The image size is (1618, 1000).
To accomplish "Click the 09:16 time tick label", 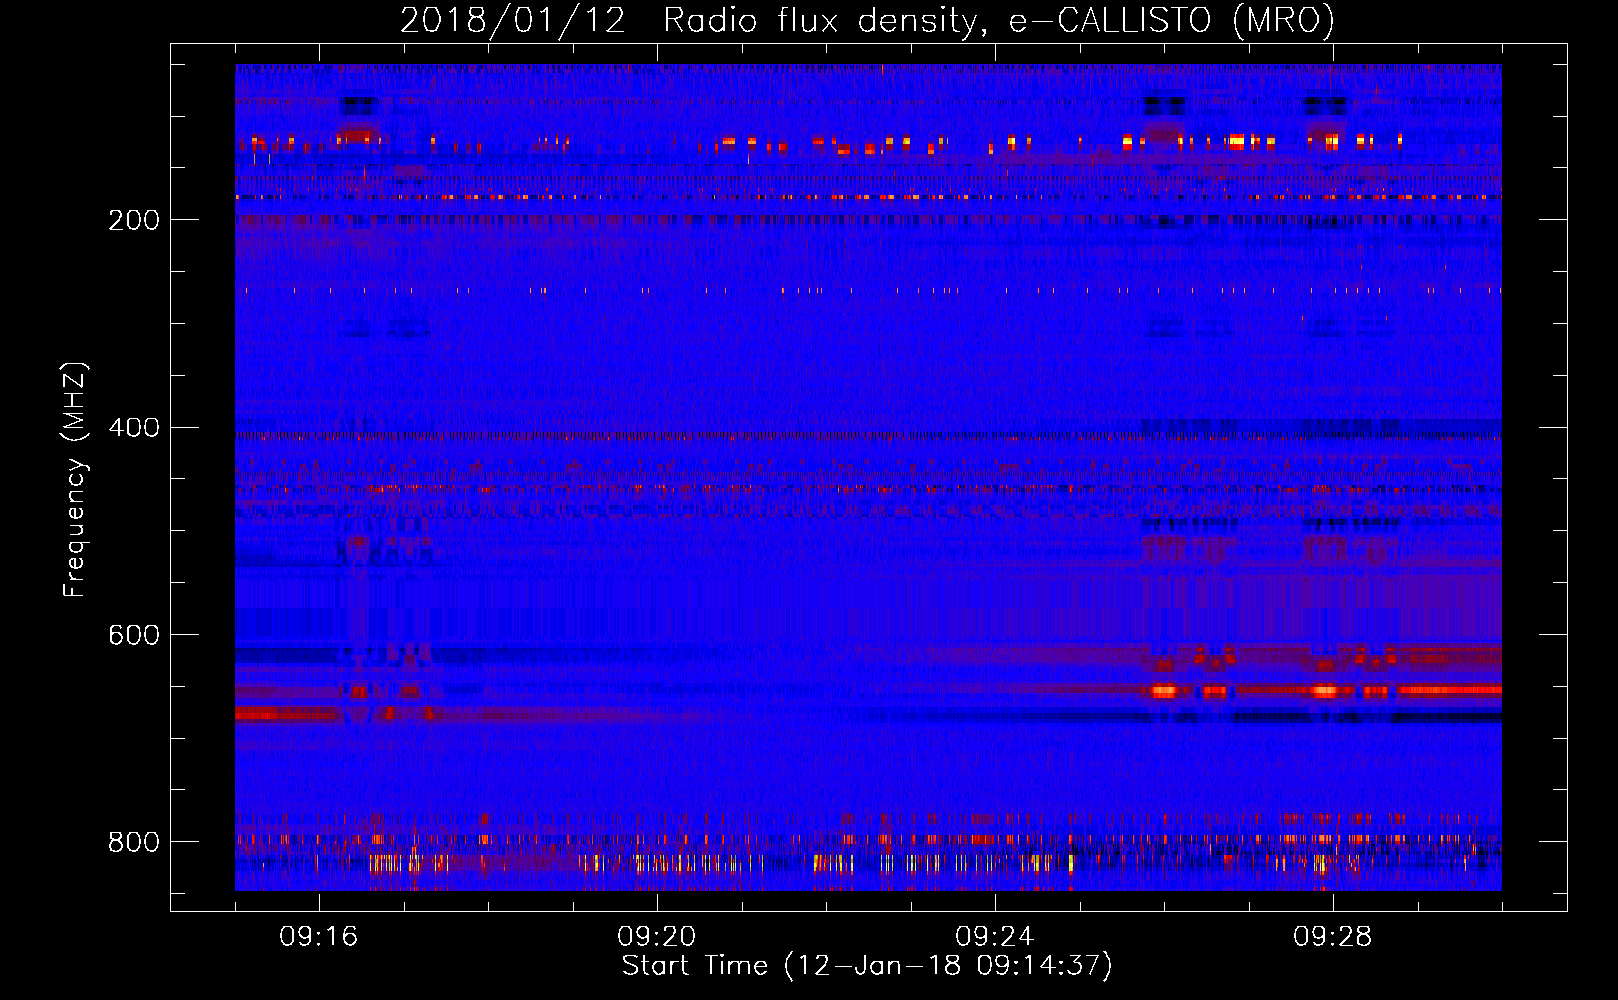I will (x=318, y=937).
